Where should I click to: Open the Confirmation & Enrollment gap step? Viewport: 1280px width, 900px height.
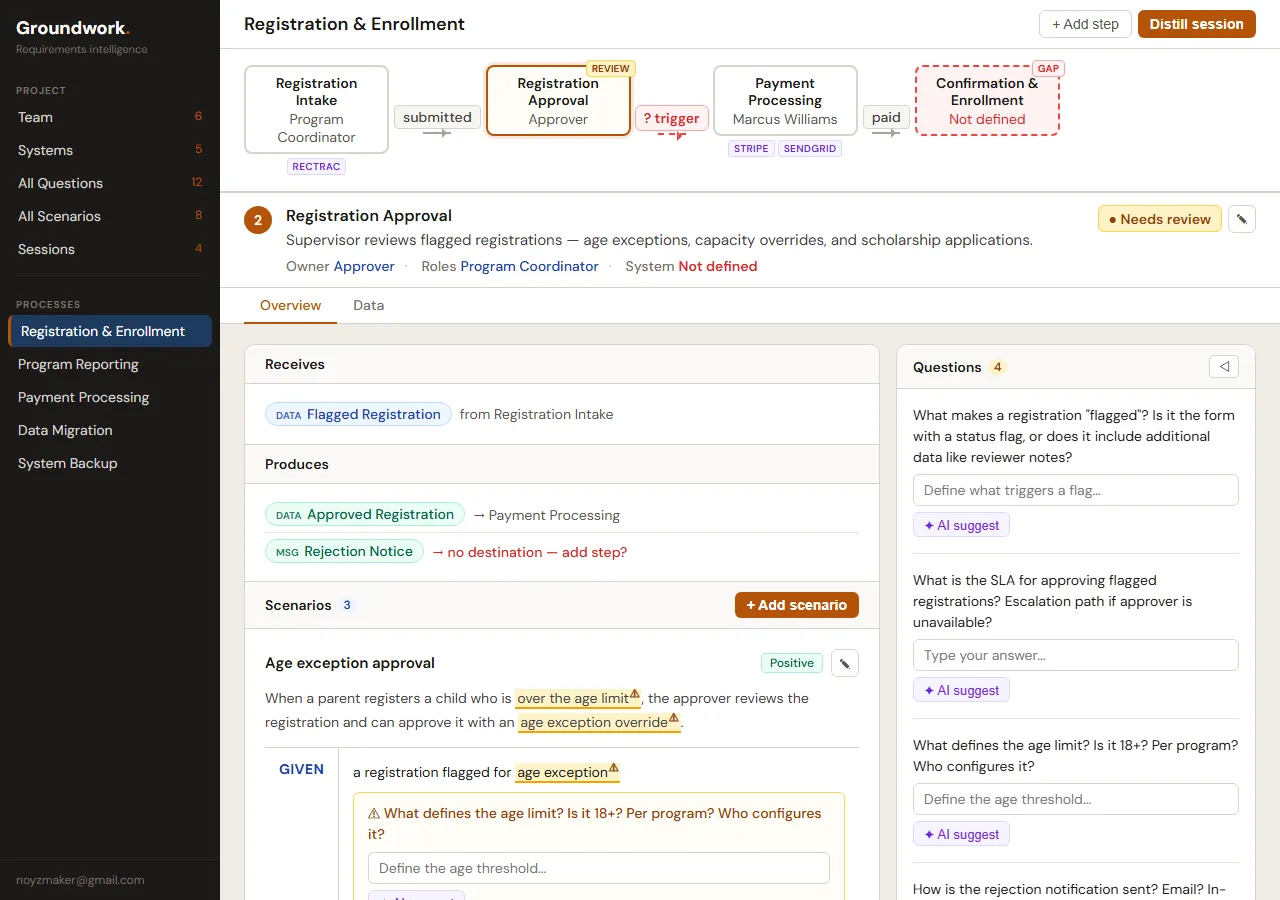(986, 101)
